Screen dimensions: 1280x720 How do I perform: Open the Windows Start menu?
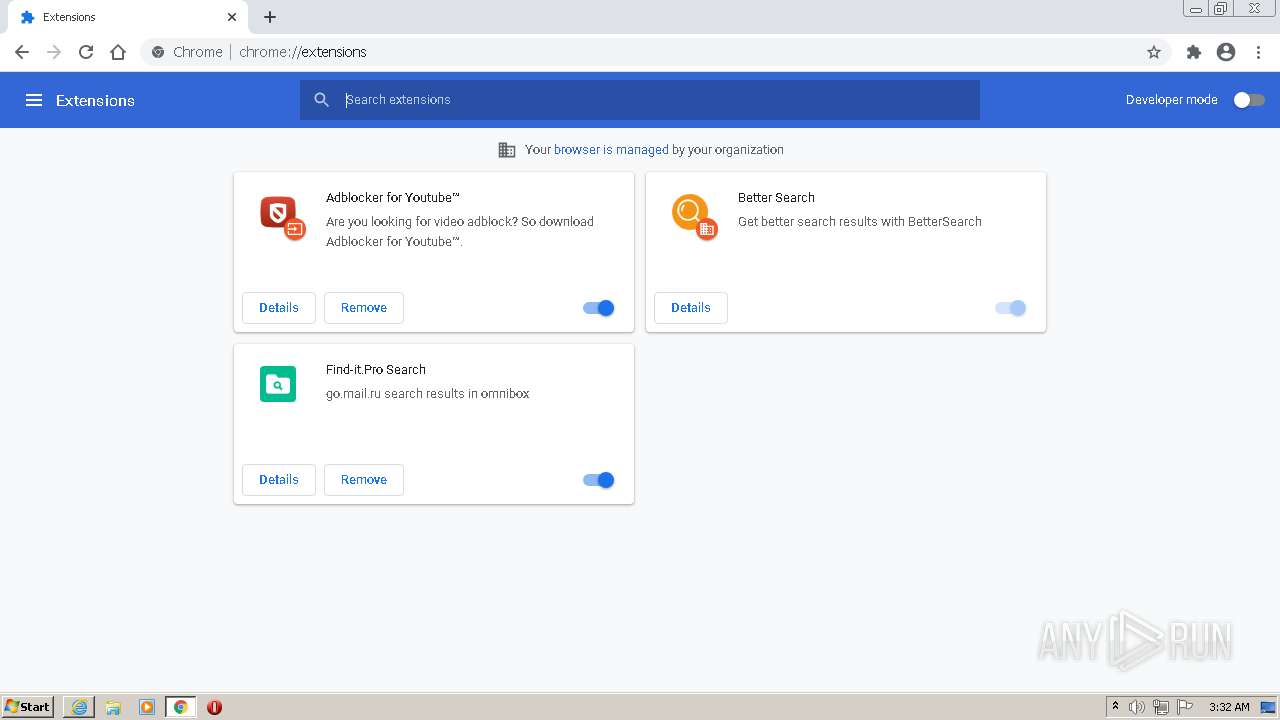[28, 707]
